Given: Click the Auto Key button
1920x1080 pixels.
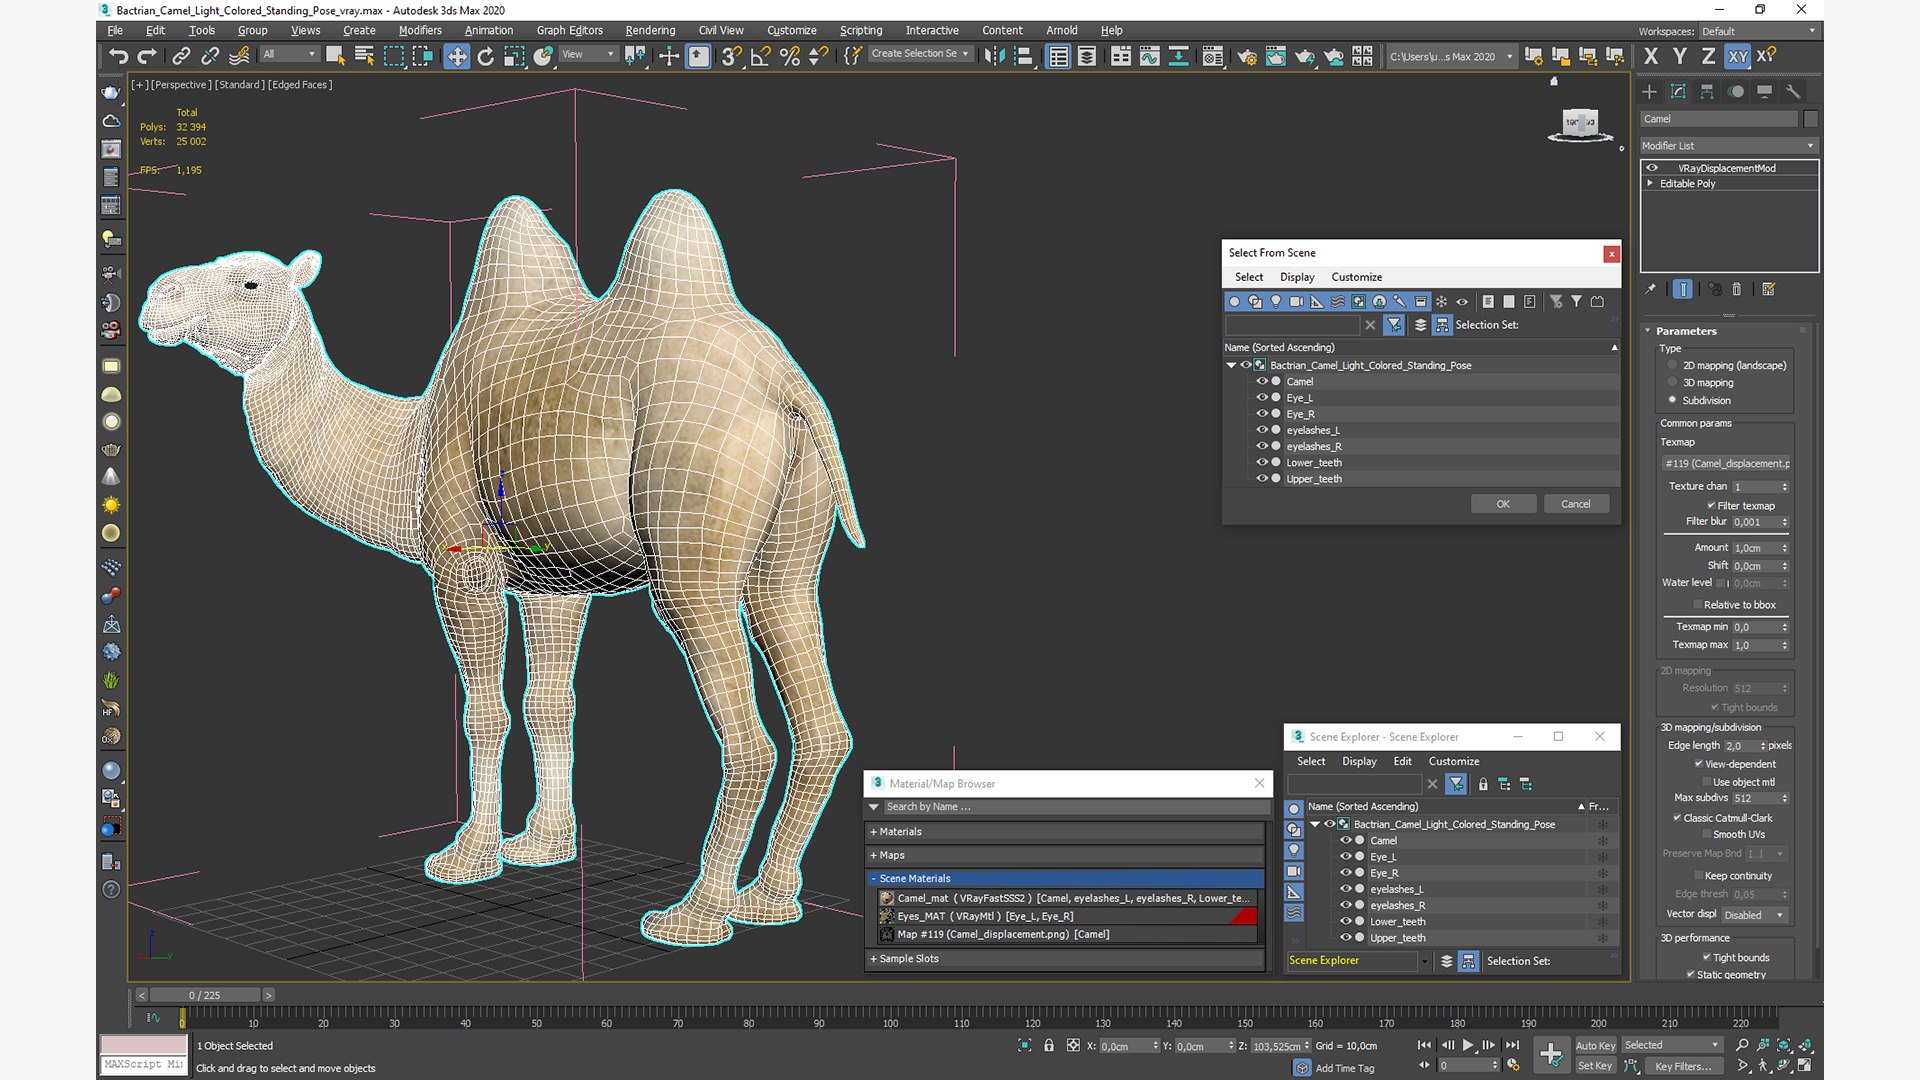Looking at the screenshot, I should (1595, 1046).
